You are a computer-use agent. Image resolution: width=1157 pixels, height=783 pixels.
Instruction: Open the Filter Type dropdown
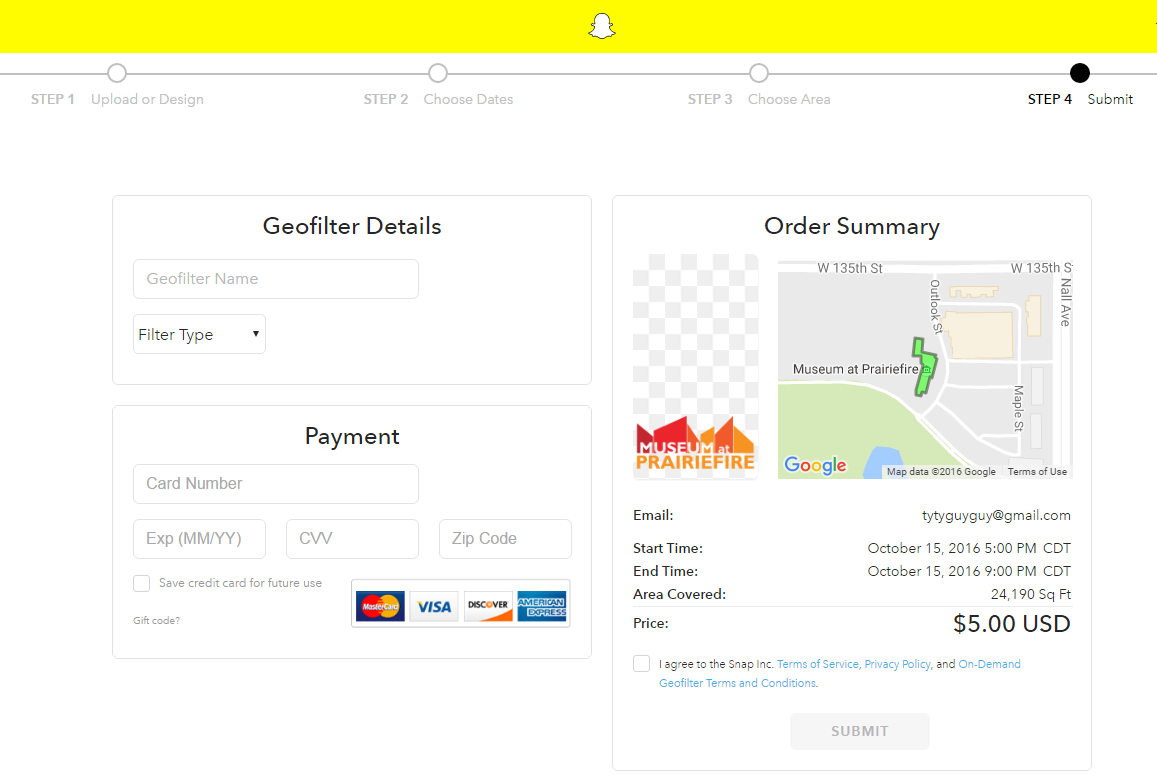pyautogui.click(x=199, y=333)
